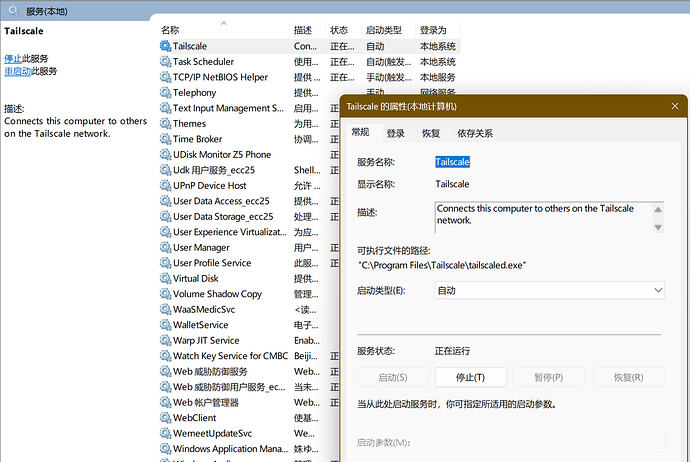Click the UPnP Device Host gear icon
Viewport: 690px width, 462px height.
point(165,186)
